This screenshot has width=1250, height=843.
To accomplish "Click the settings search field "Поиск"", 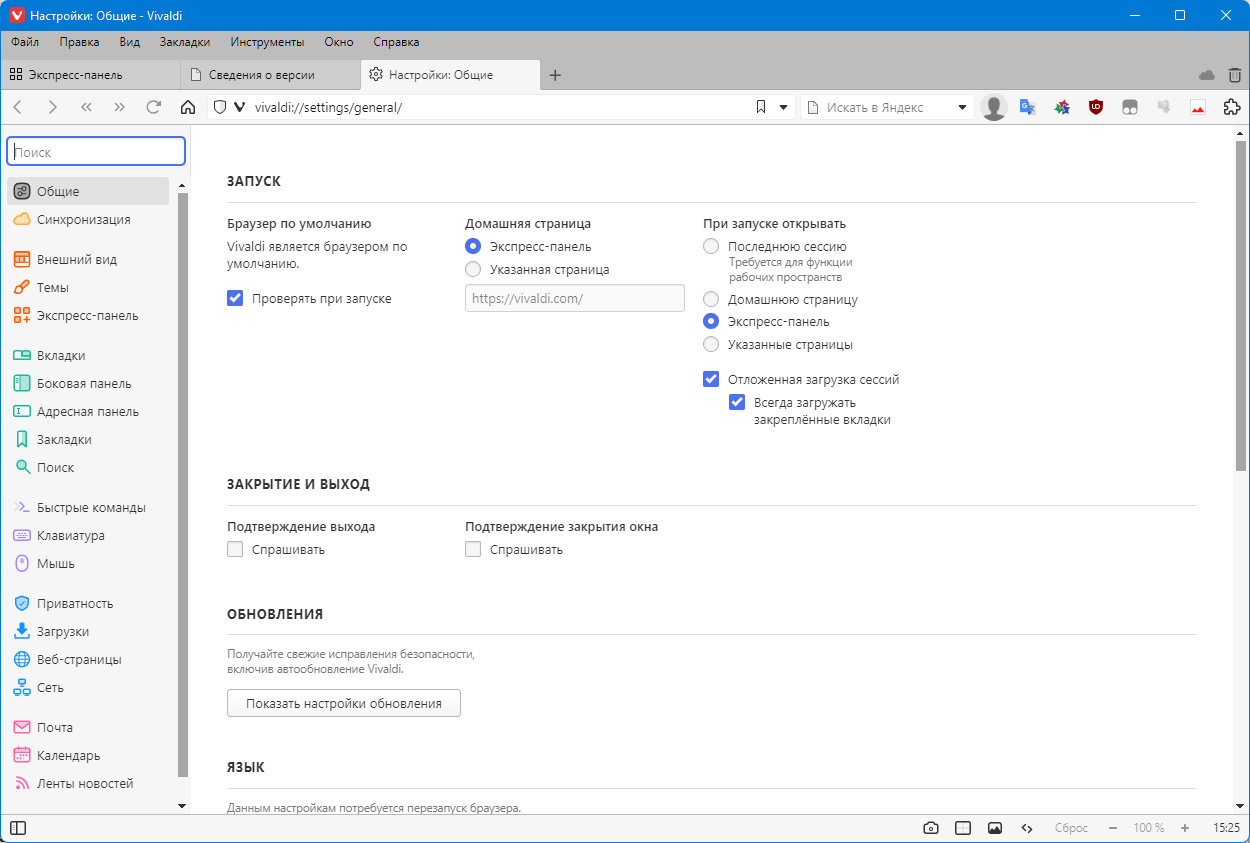I will tap(96, 152).
